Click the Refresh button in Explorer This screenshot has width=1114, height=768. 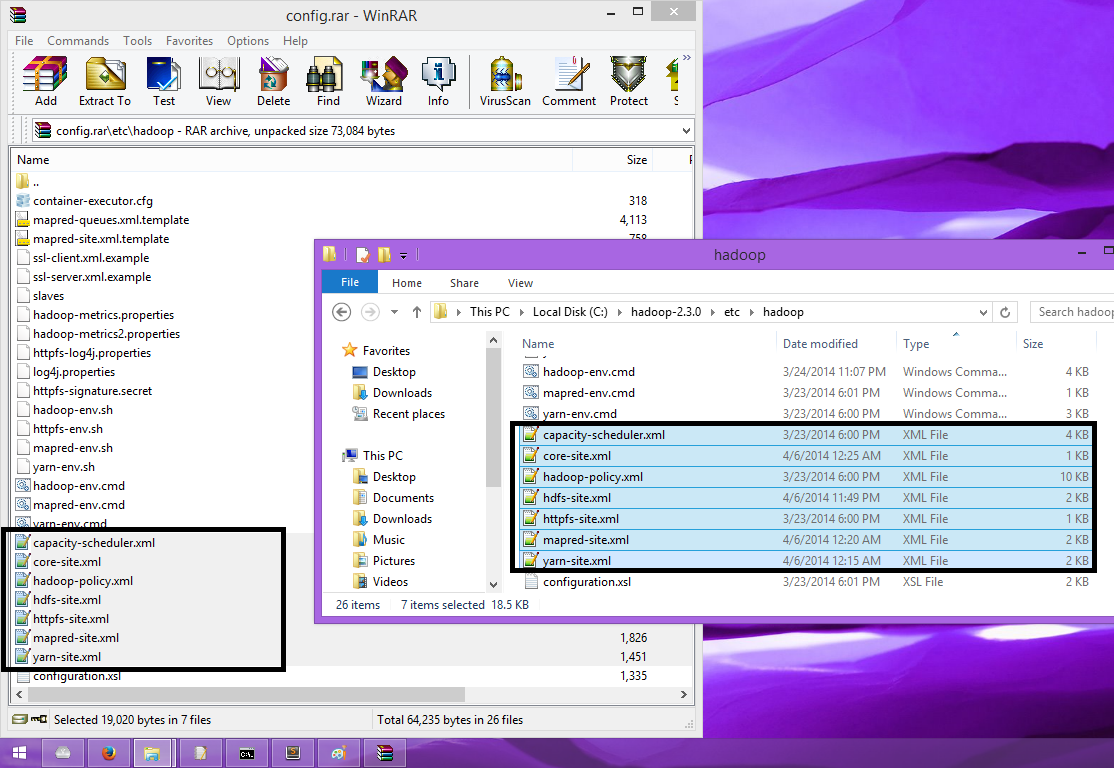[1005, 313]
